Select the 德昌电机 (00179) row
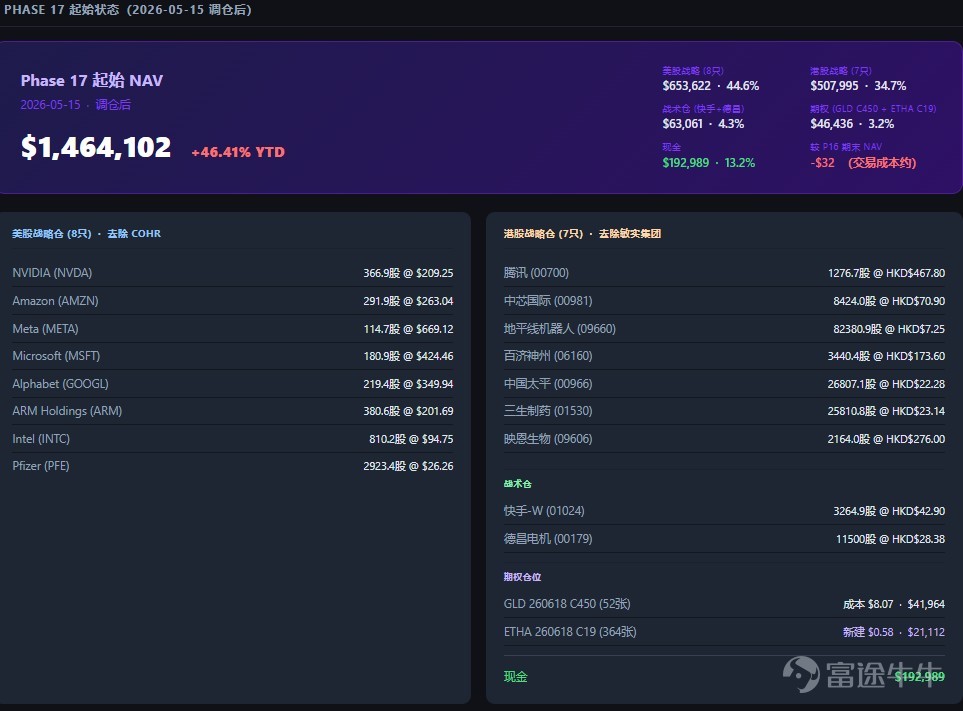Image resolution: width=963 pixels, height=711 pixels. click(x=724, y=539)
